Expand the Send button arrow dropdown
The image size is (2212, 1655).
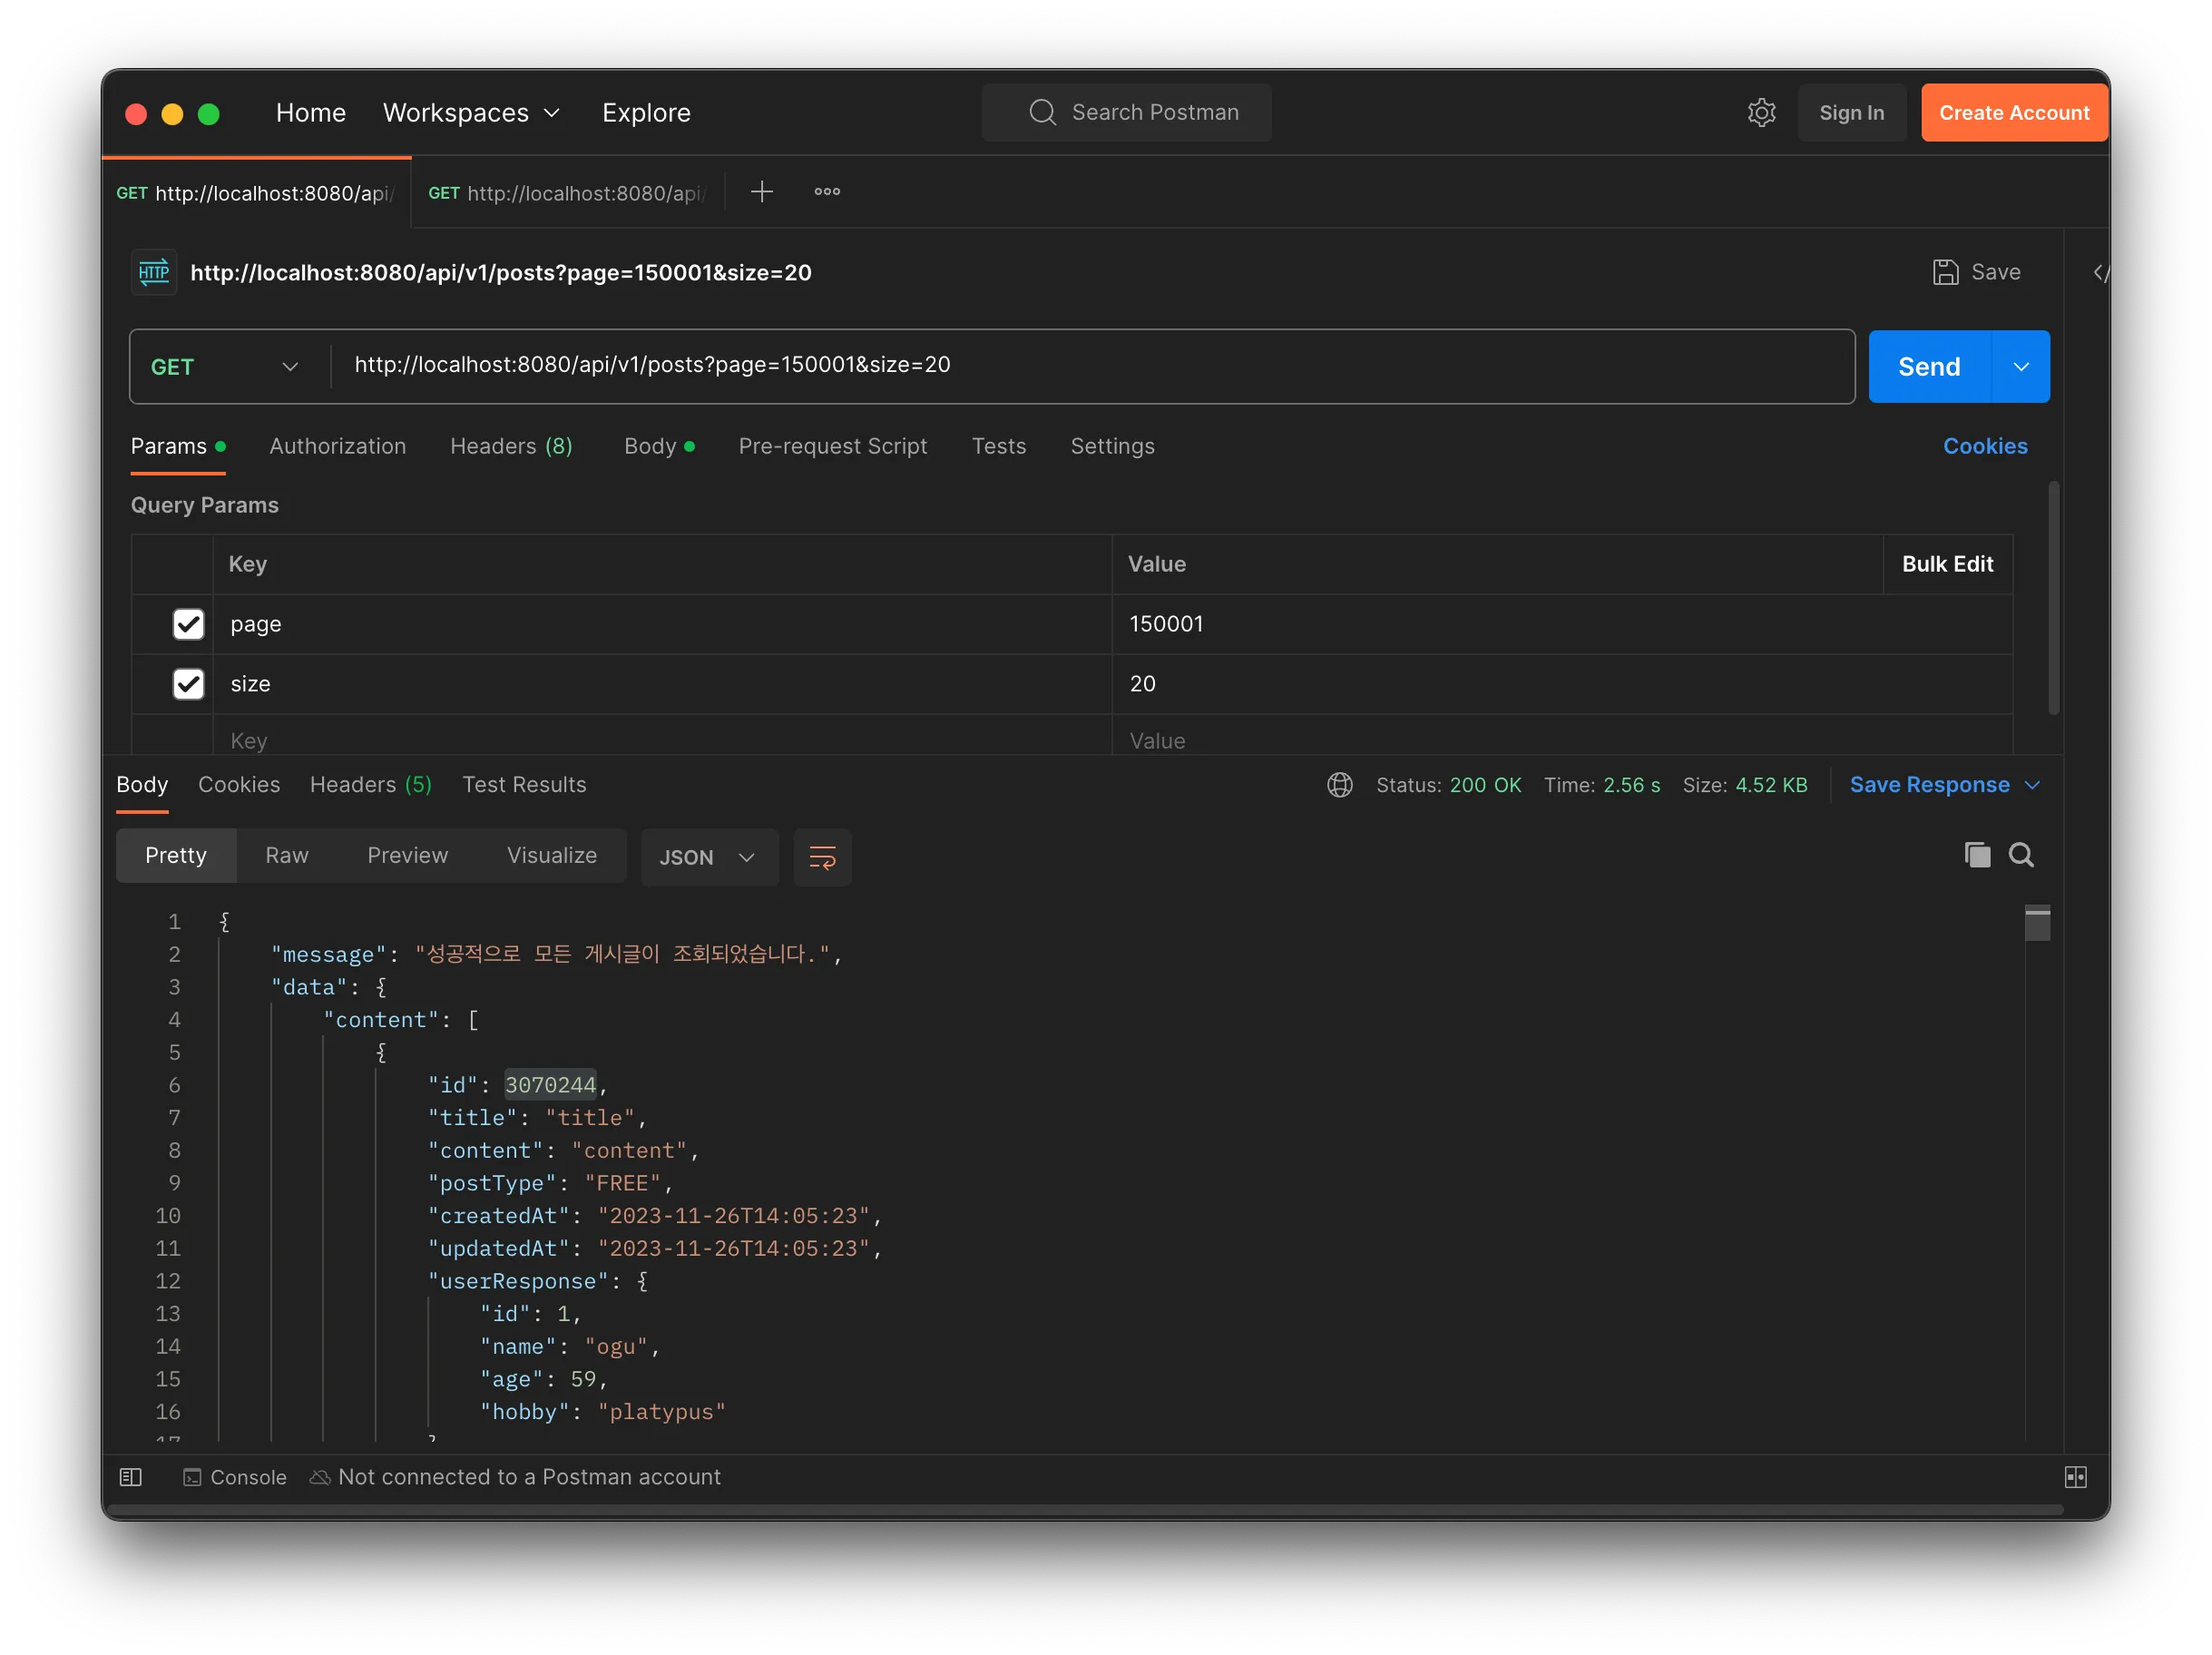[x=2020, y=367]
